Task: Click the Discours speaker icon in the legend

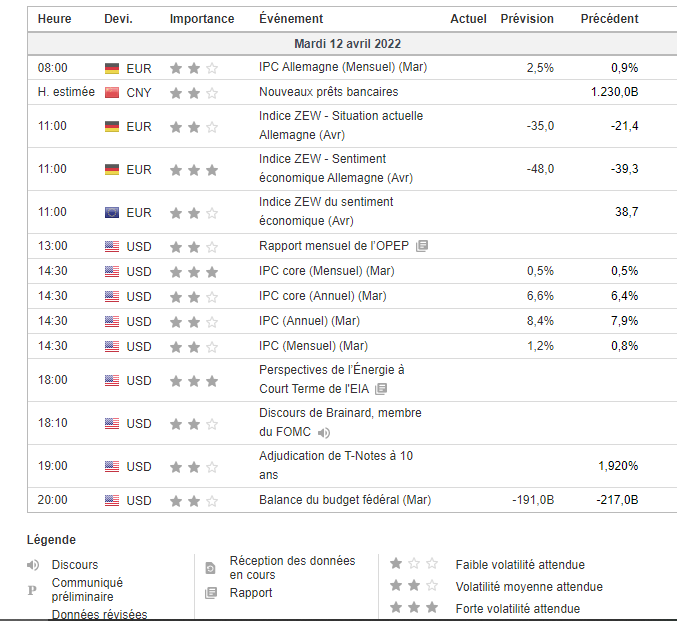Action: click(x=33, y=565)
